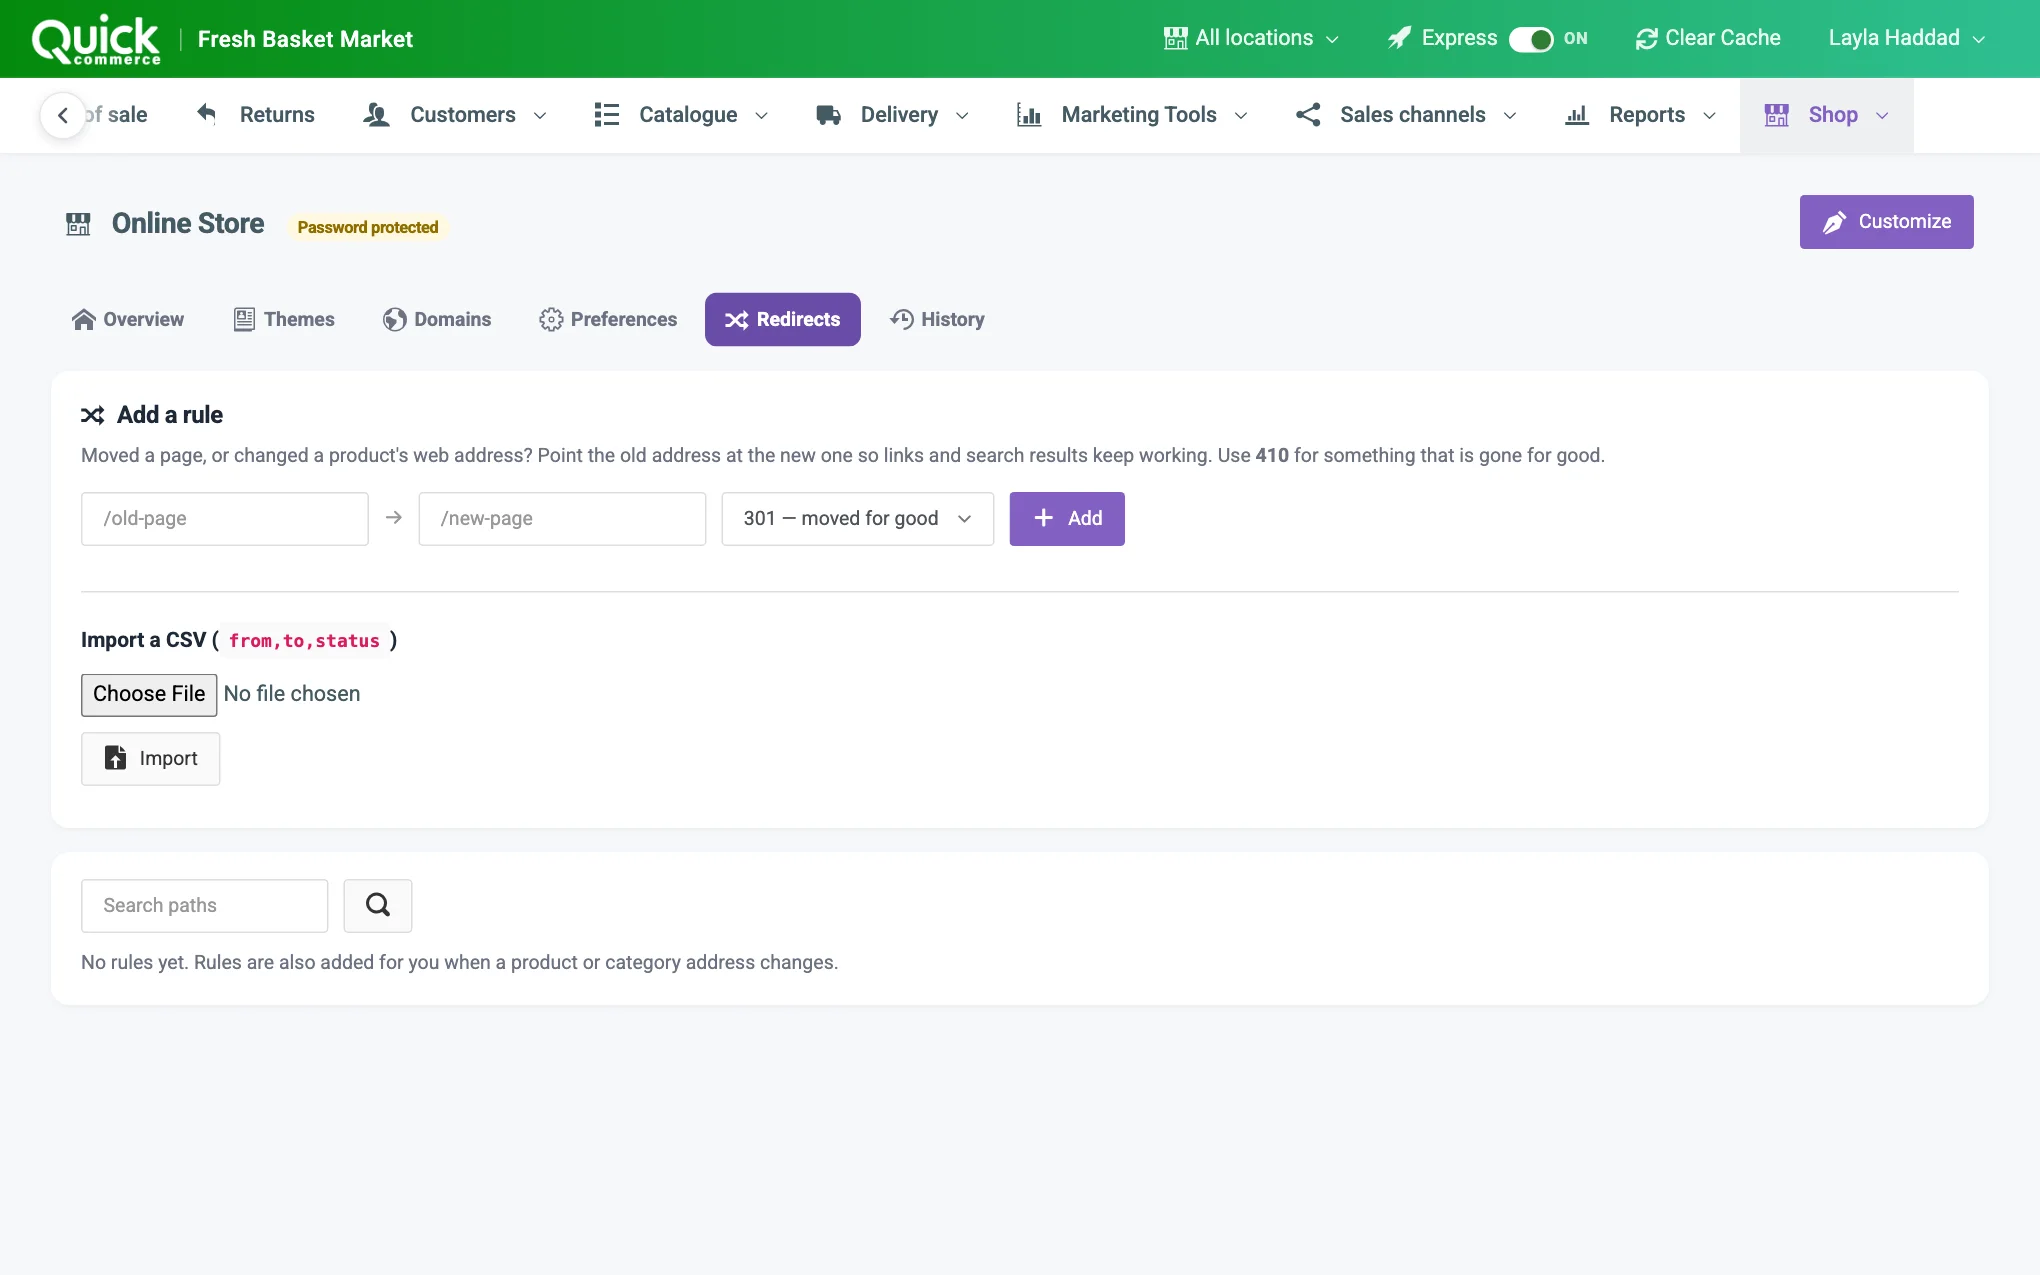
Task: Click the Shop storefront icon in navbar
Action: [x=1777, y=115]
